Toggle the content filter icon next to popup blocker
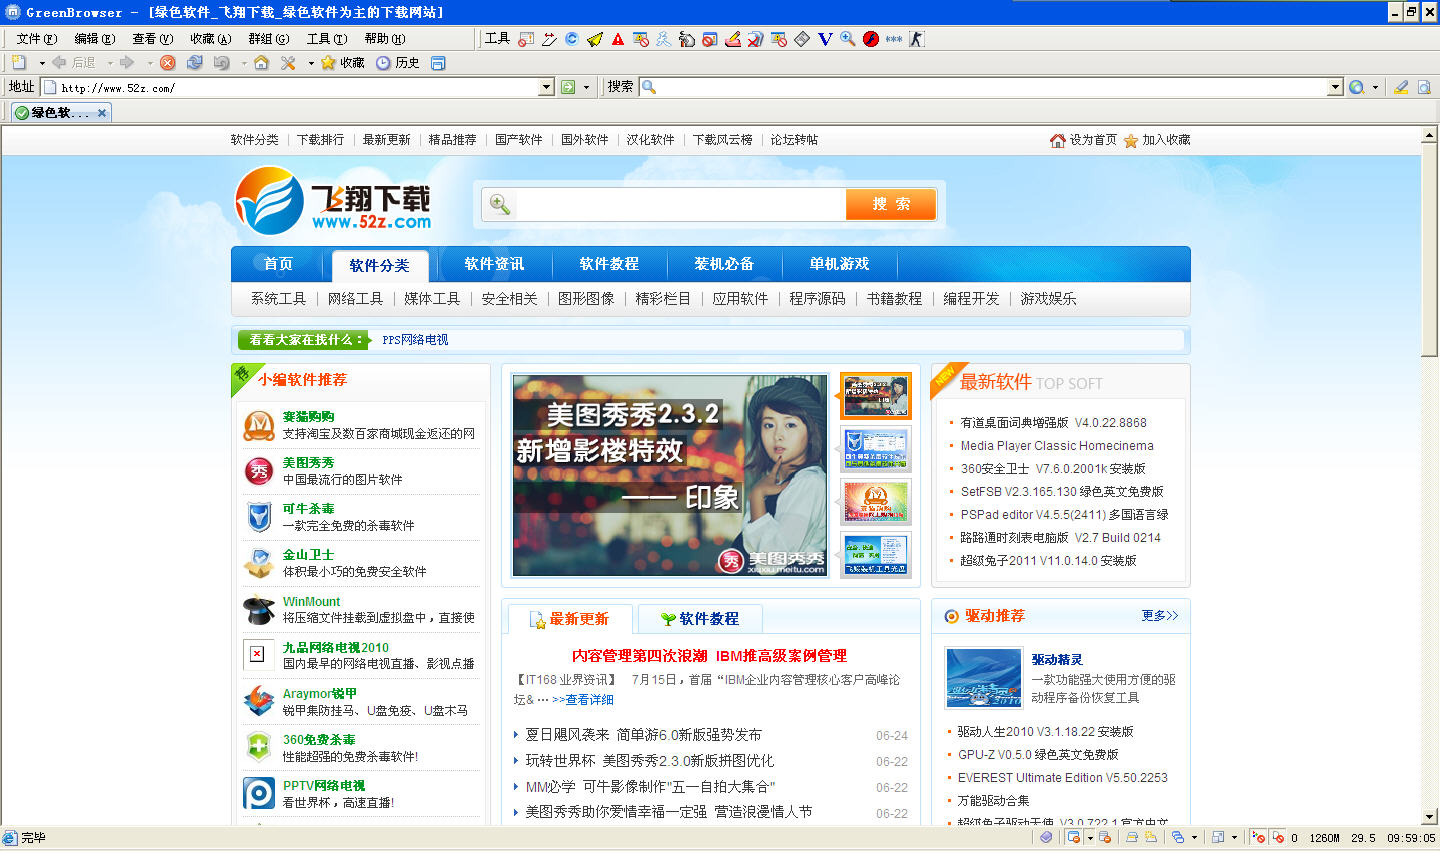The image size is (1448, 855). pos(1105,837)
